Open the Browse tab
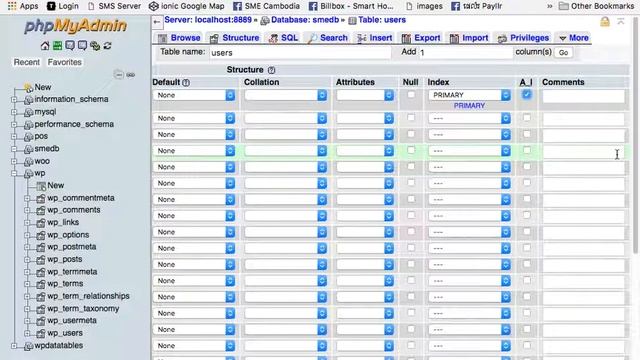Image resolution: width=640 pixels, height=360 pixels. (179, 38)
